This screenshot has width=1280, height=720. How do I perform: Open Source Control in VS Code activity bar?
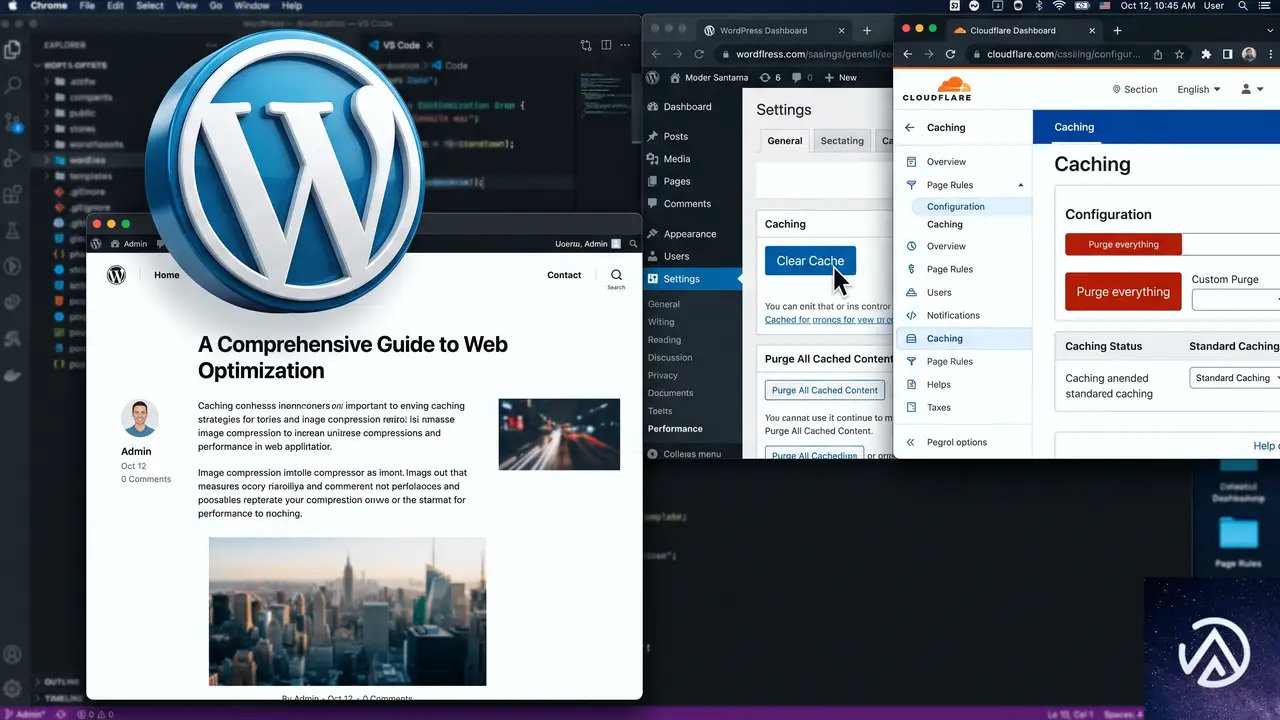[x=13, y=122]
